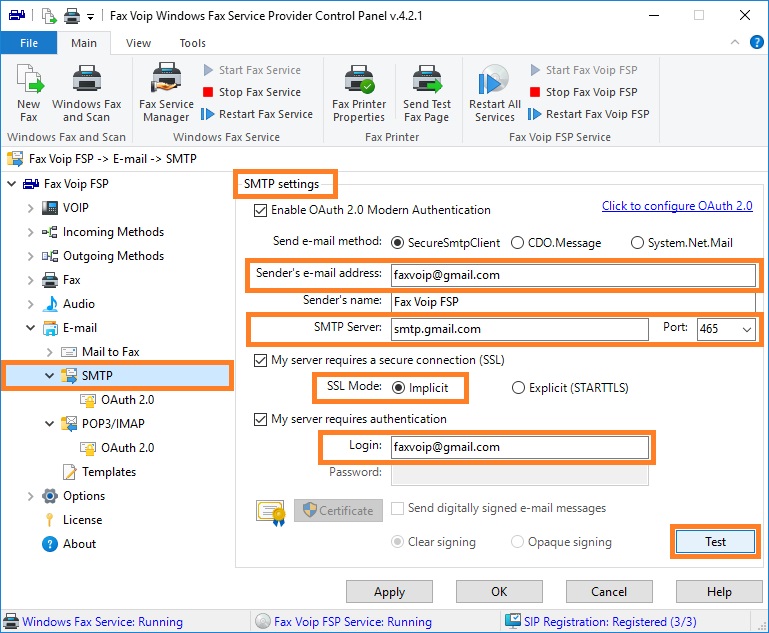Select SecureSmtpClient send method
Screen dimensions: 769x633
398,243
